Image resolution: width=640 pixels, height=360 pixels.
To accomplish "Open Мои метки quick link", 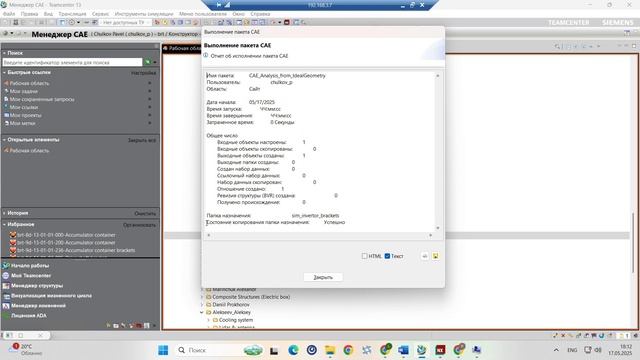I will point(22,123).
